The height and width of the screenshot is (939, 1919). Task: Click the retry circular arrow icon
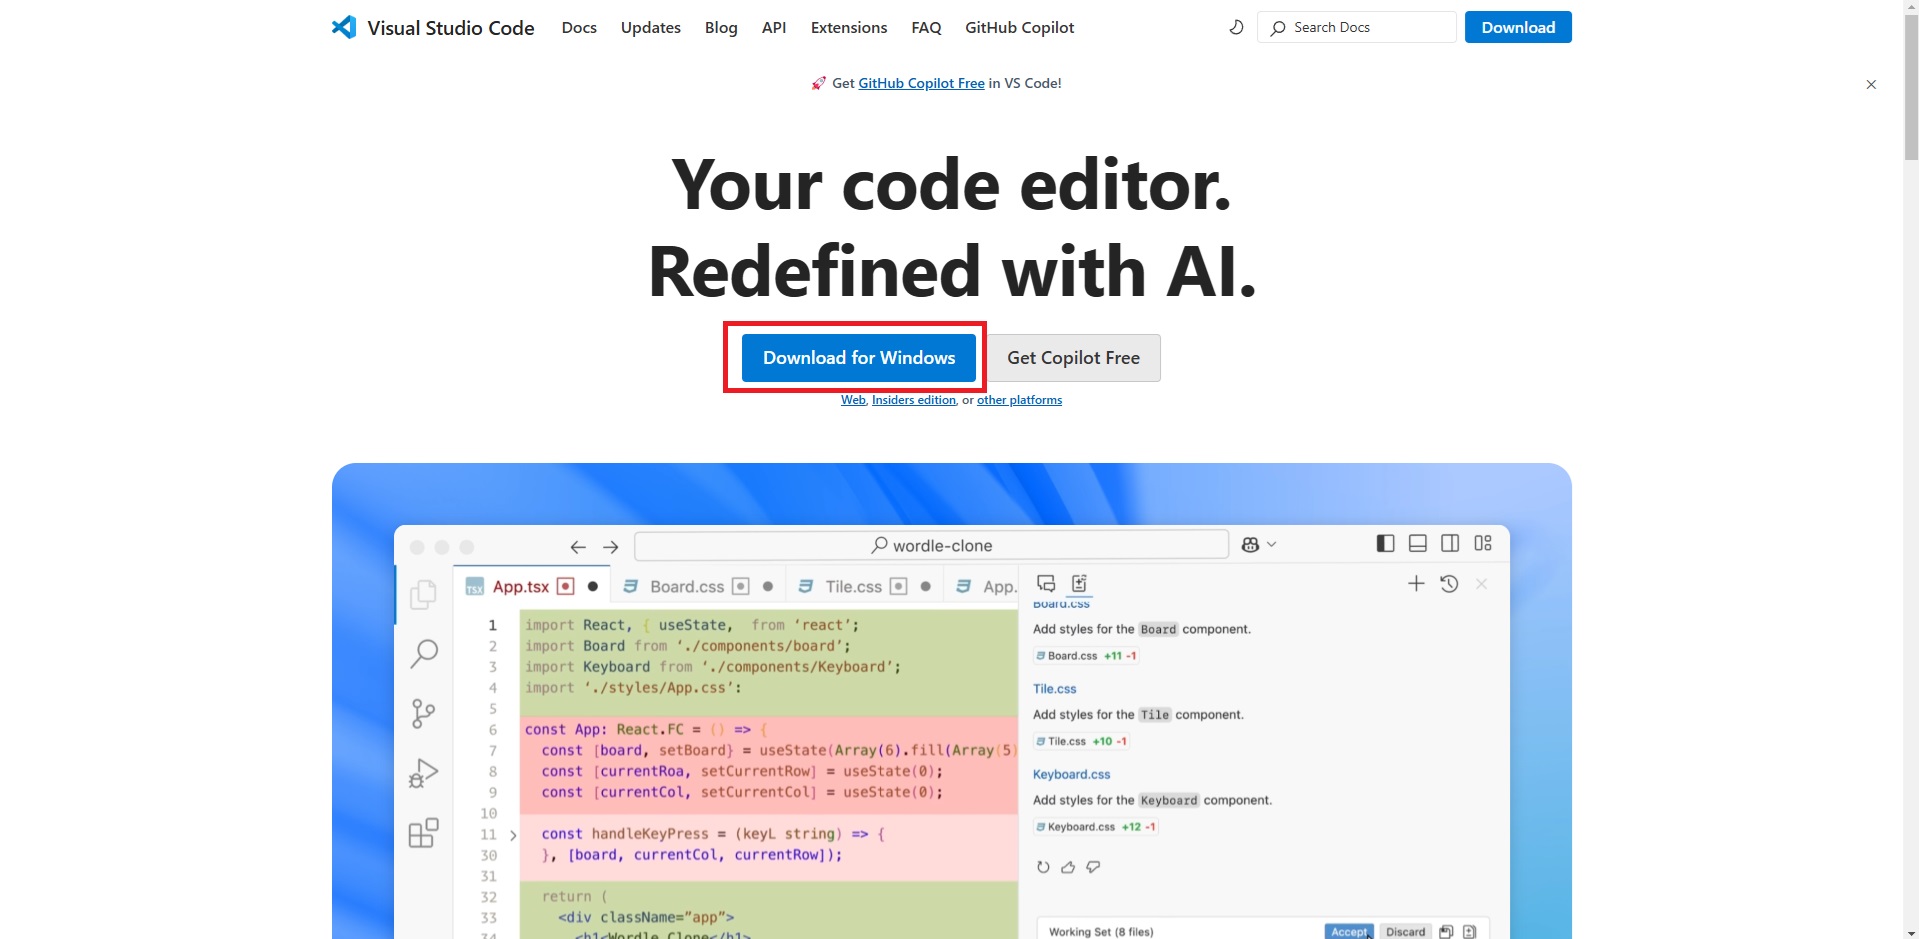[x=1043, y=867]
